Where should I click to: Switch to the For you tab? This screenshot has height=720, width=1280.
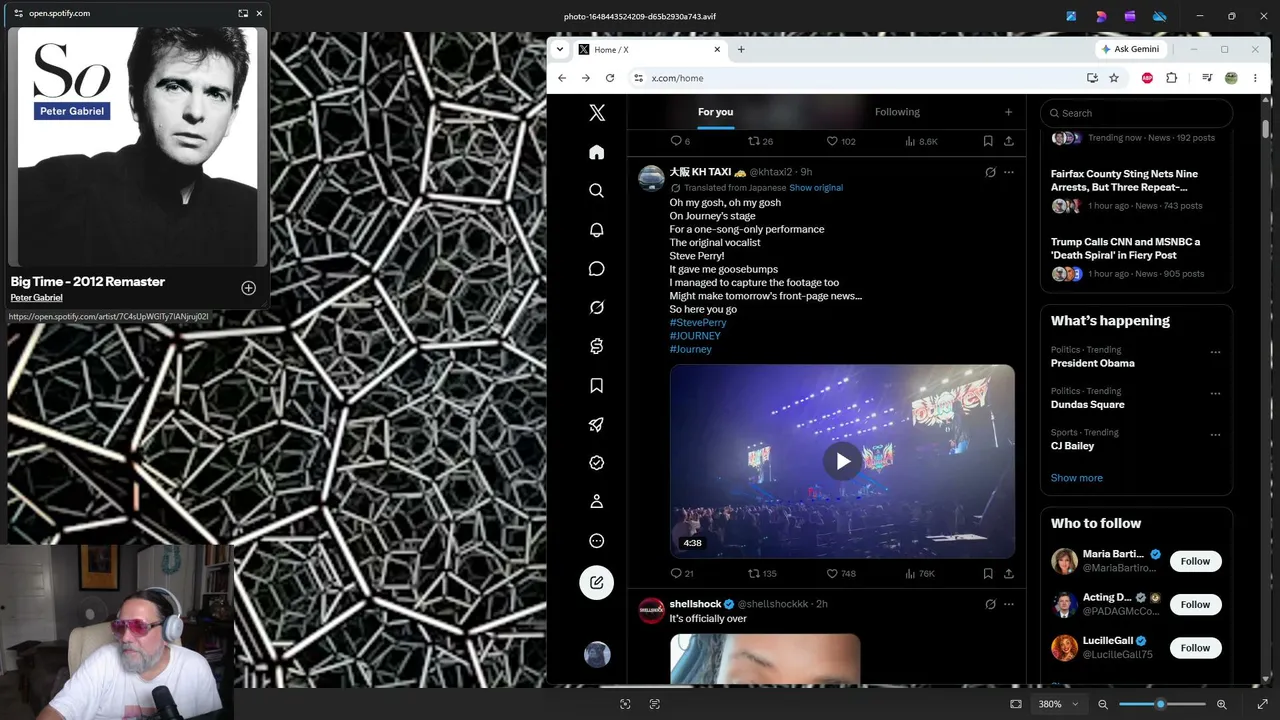pos(715,112)
